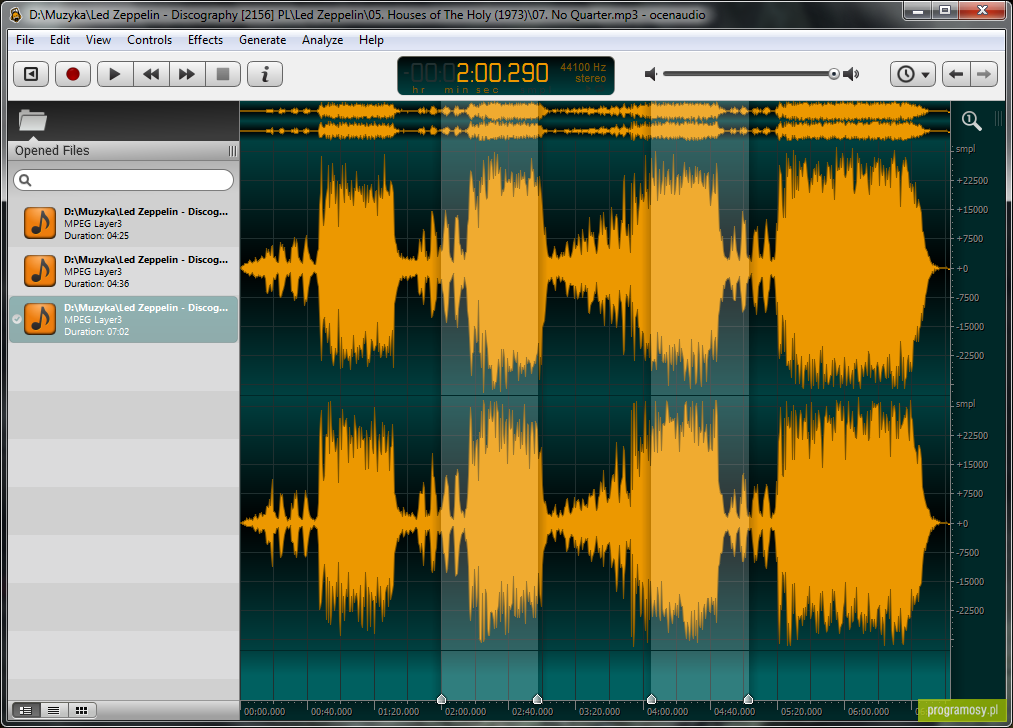
Task: Click the first selection end marker near 02:40.000
Action: [537, 699]
